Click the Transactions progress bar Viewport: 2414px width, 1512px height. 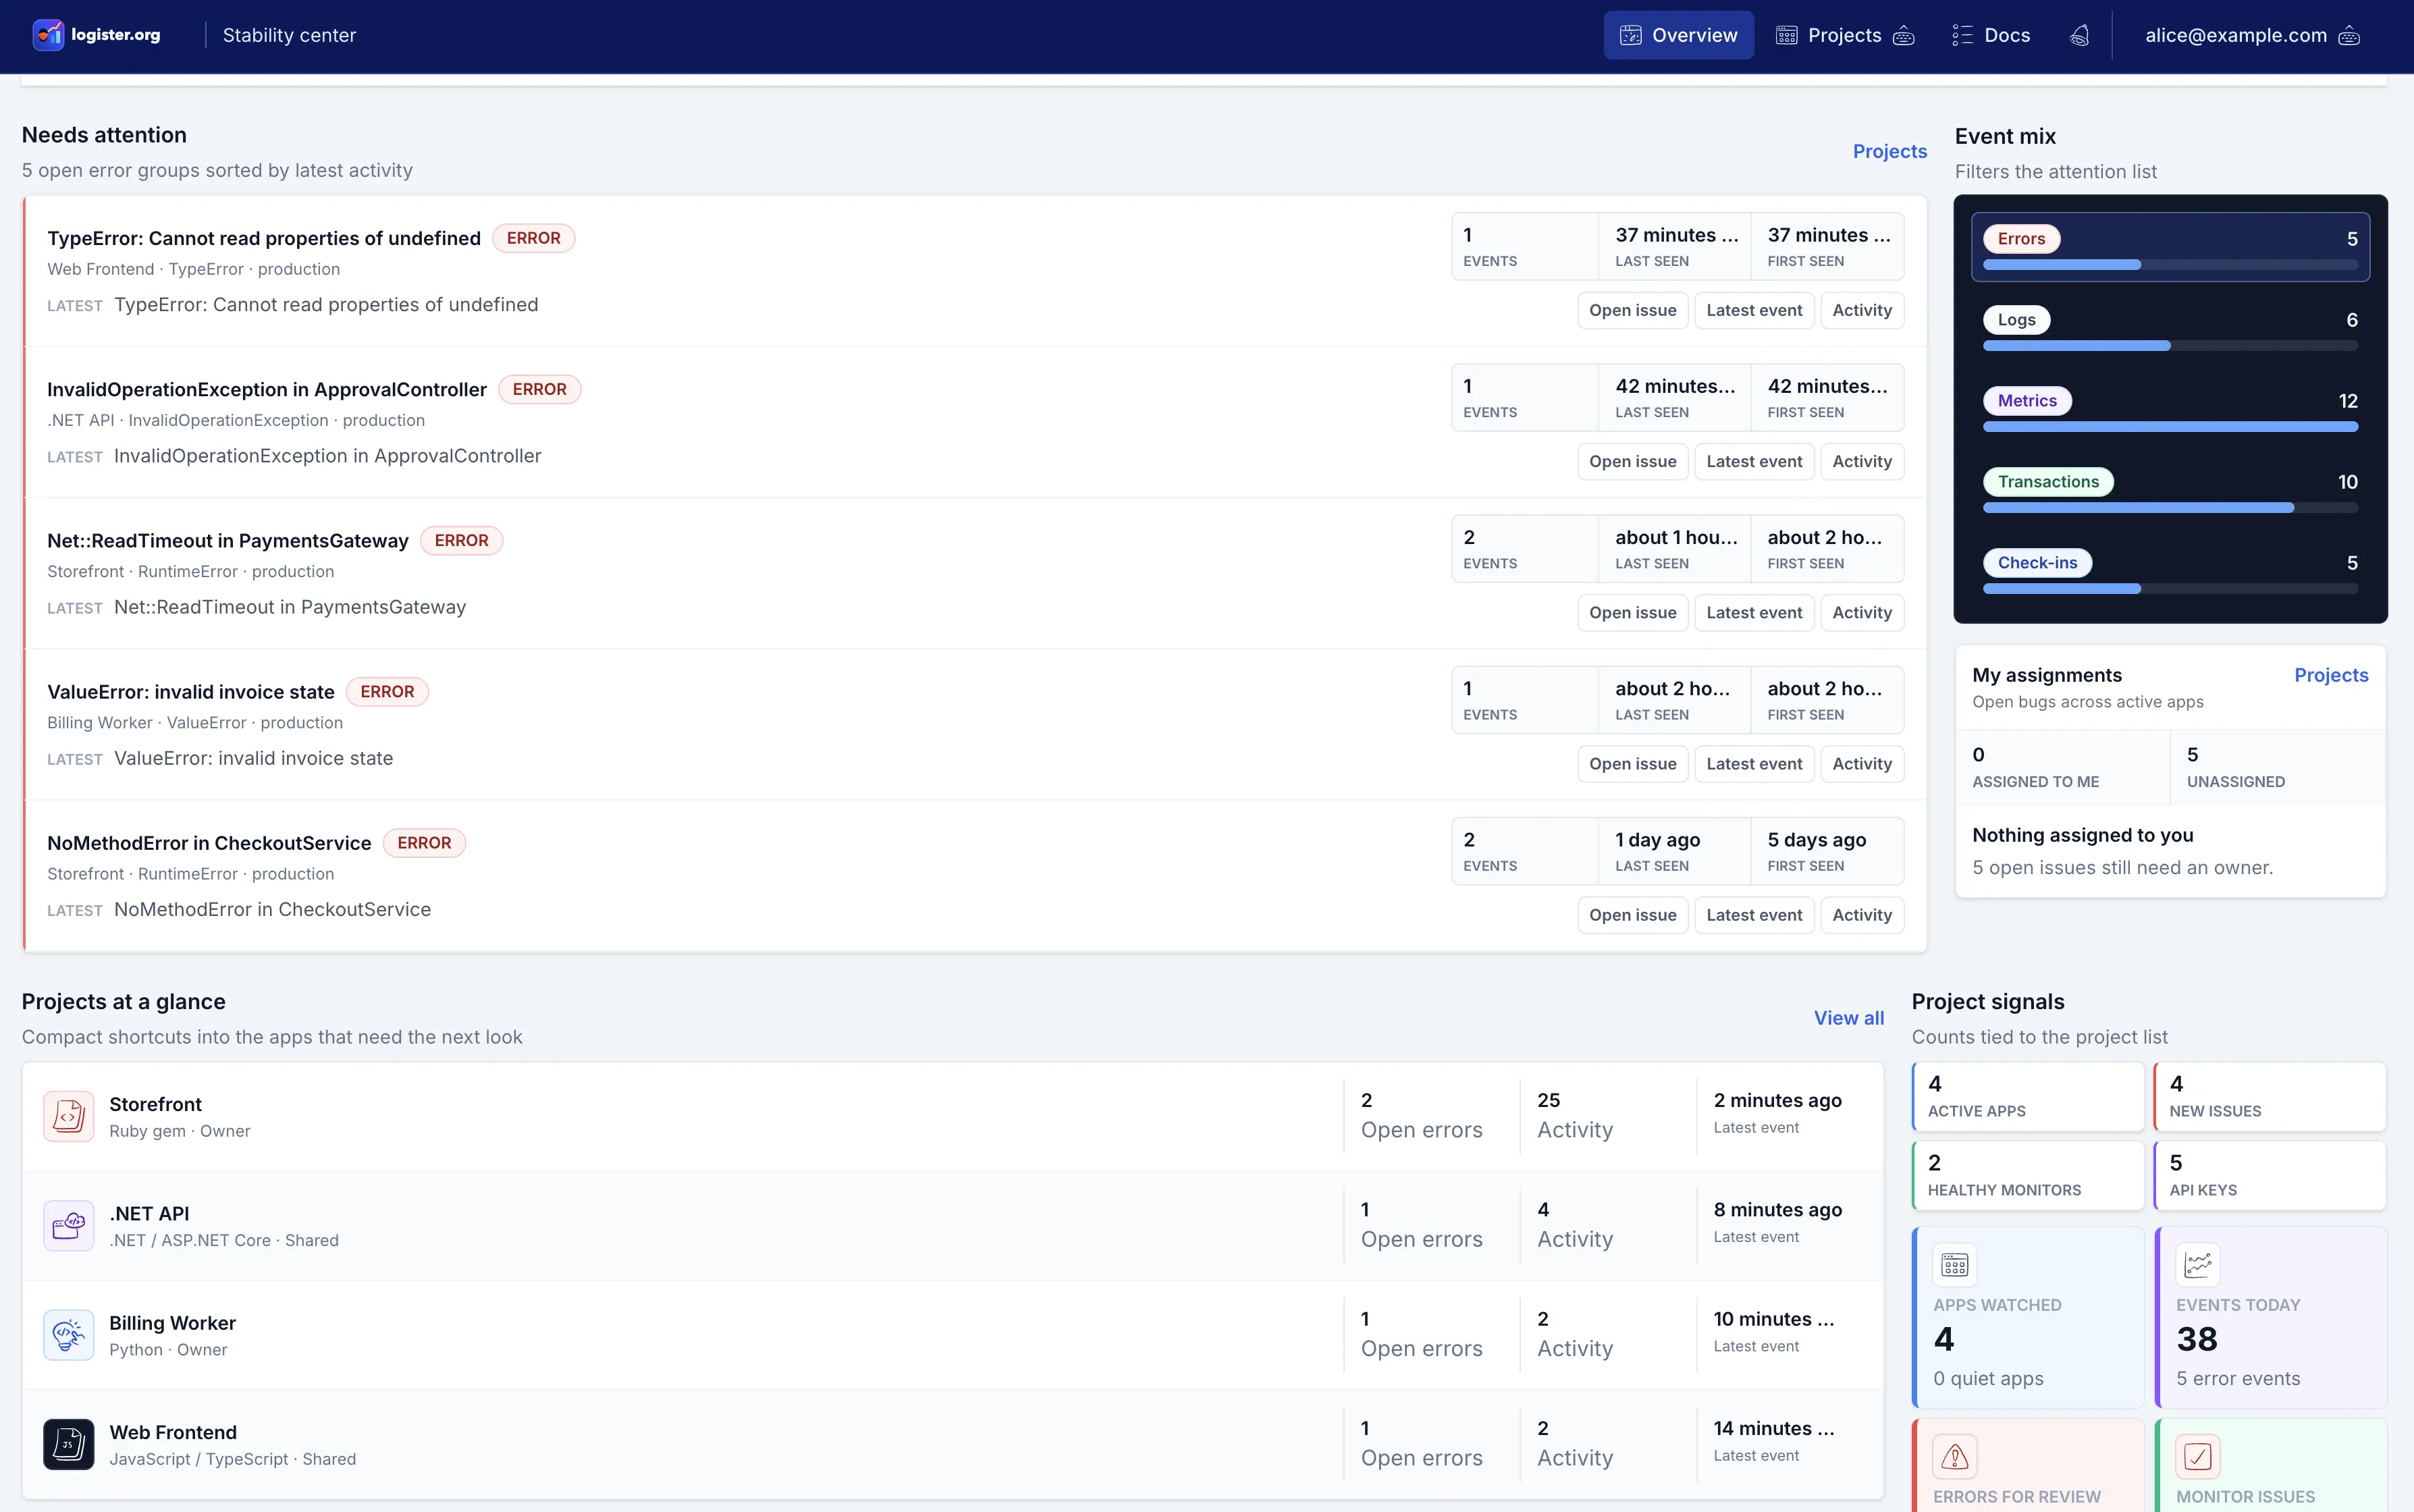coord(2170,508)
